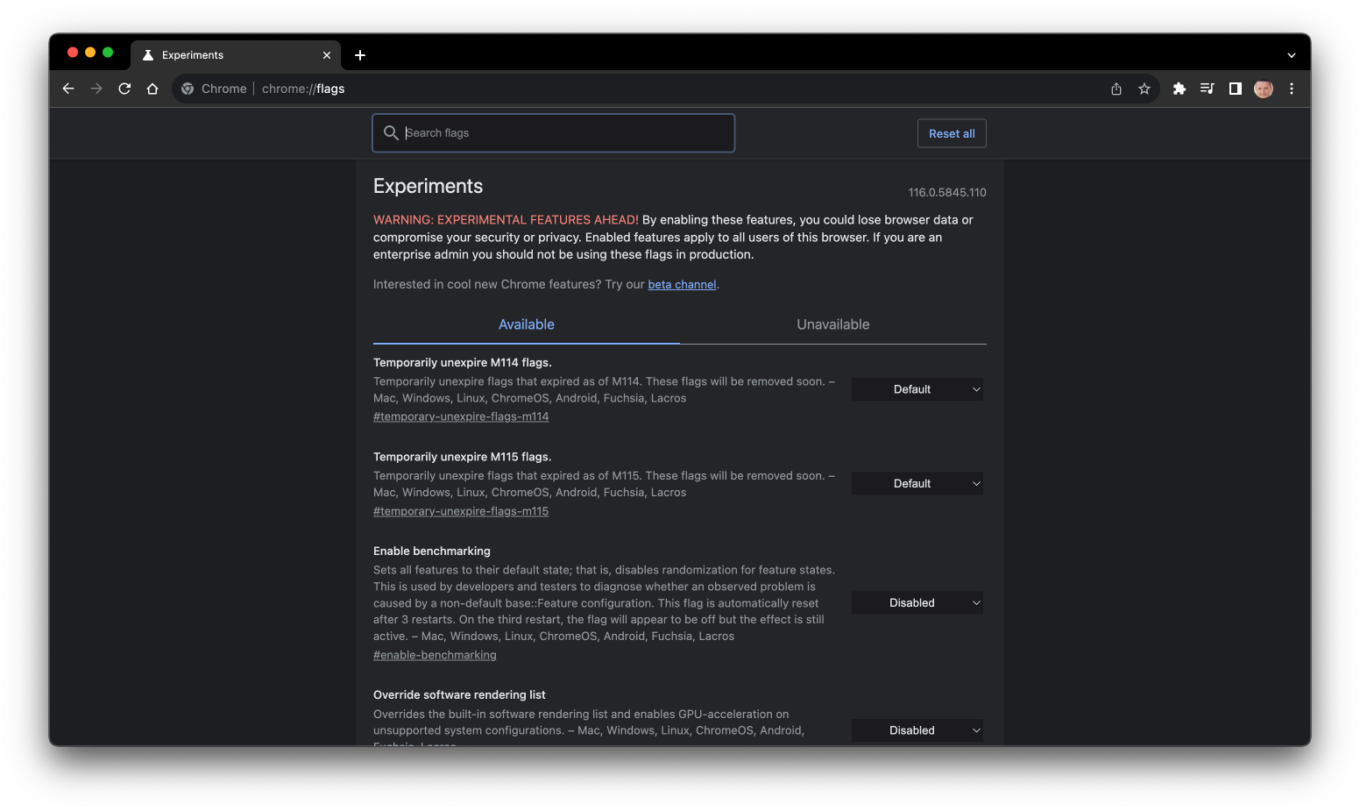This screenshot has height=811, width=1360.
Task: Select the Experiments browser tab
Action: (235, 55)
